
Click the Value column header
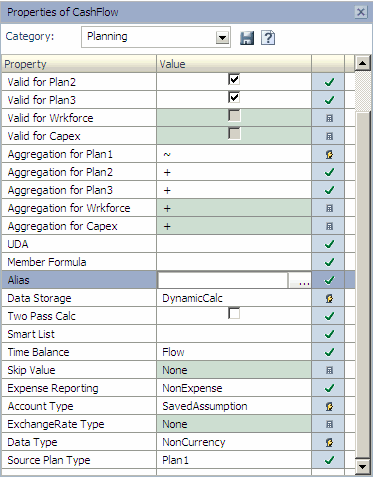234,64
